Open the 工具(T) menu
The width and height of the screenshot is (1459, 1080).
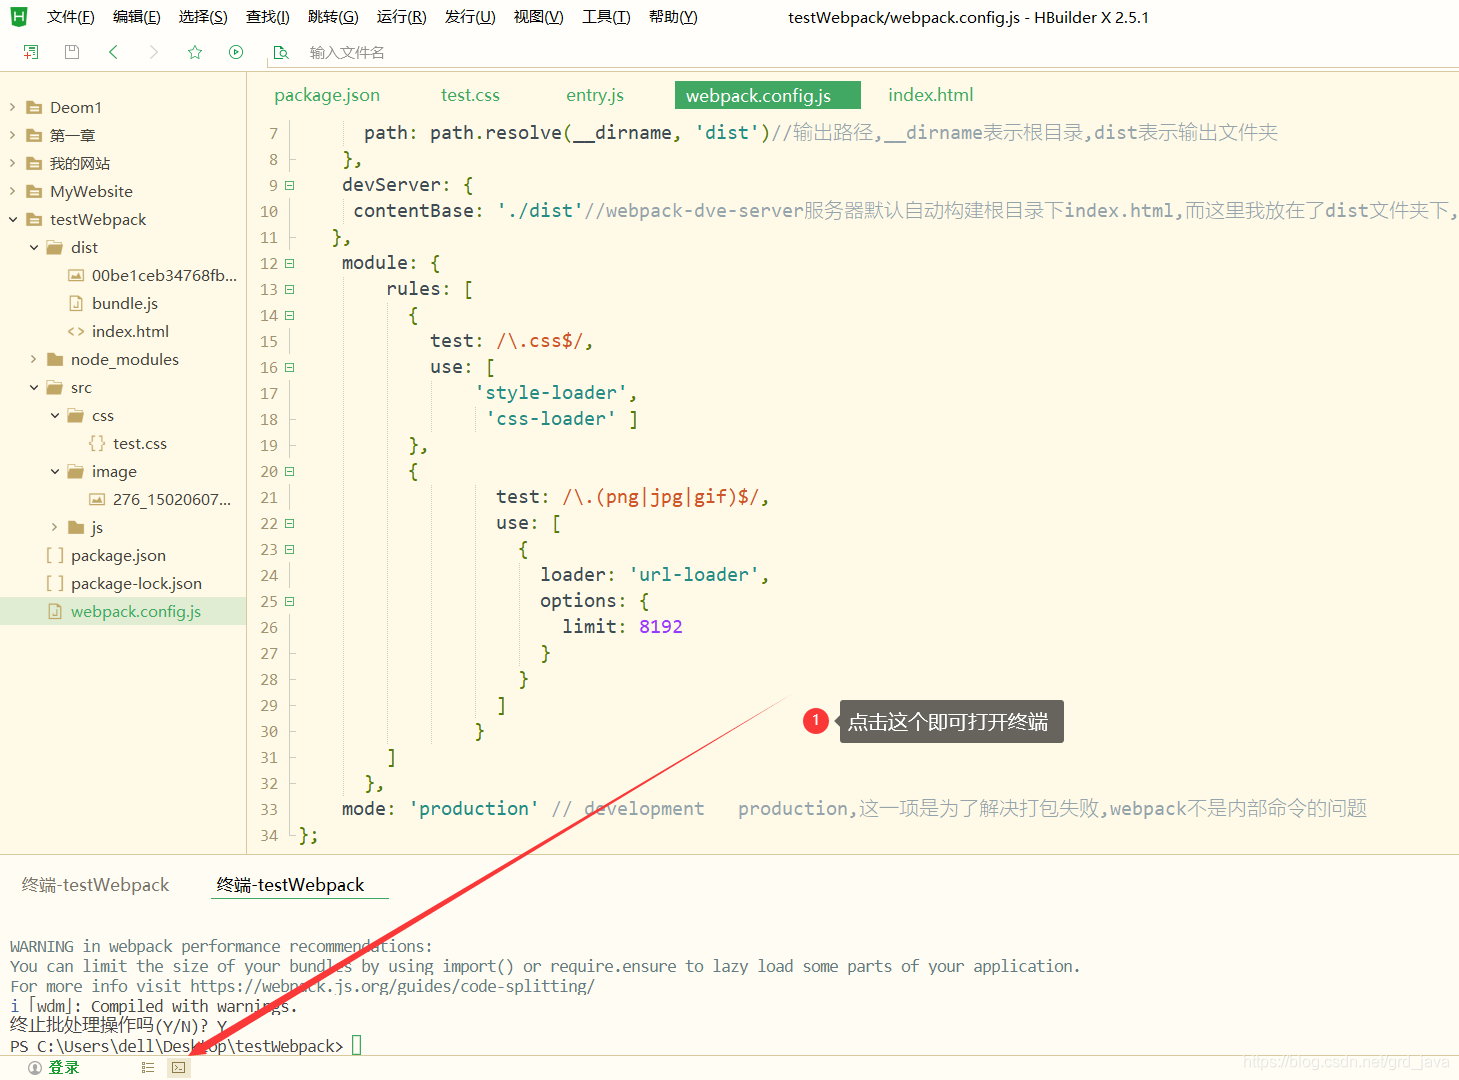(606, 17)
